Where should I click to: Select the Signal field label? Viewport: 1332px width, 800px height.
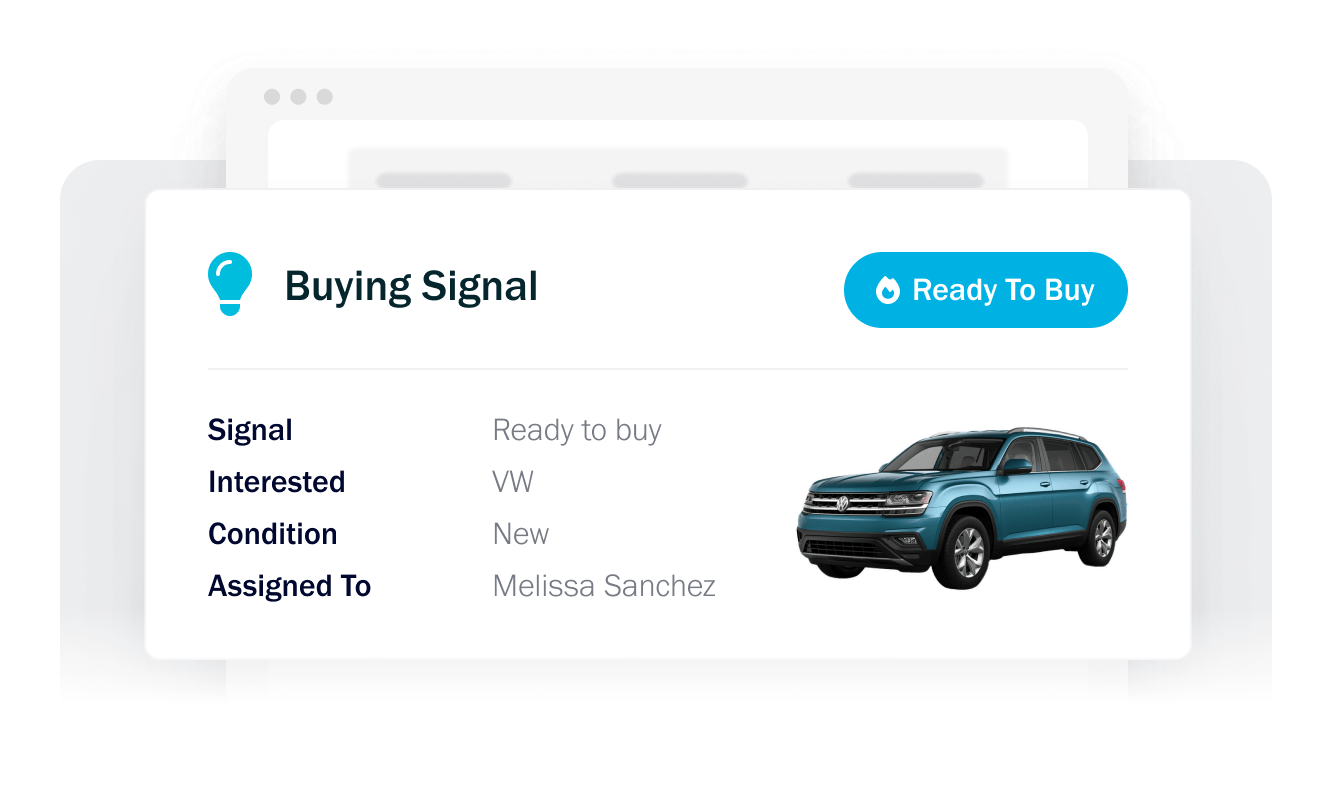(249, 429)
